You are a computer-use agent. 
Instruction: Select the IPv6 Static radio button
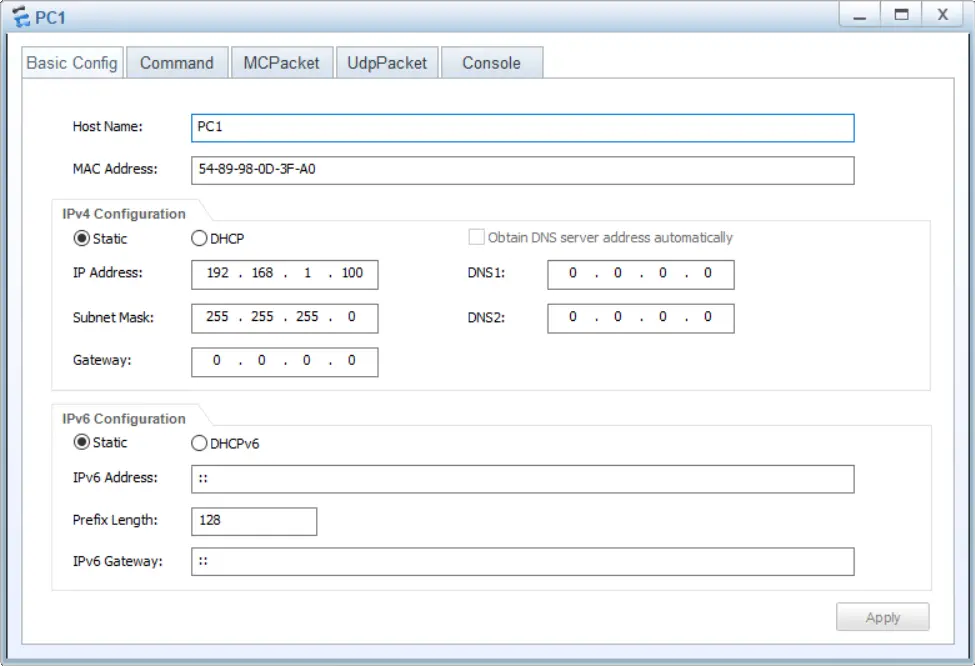[x=81, y=442]
